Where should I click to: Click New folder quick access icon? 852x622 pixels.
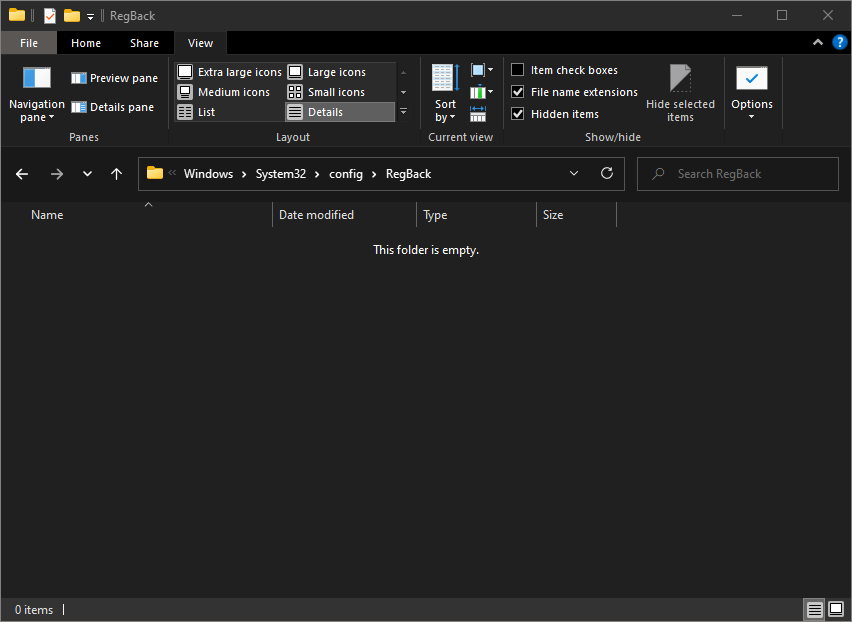click(x=72, y=16)
